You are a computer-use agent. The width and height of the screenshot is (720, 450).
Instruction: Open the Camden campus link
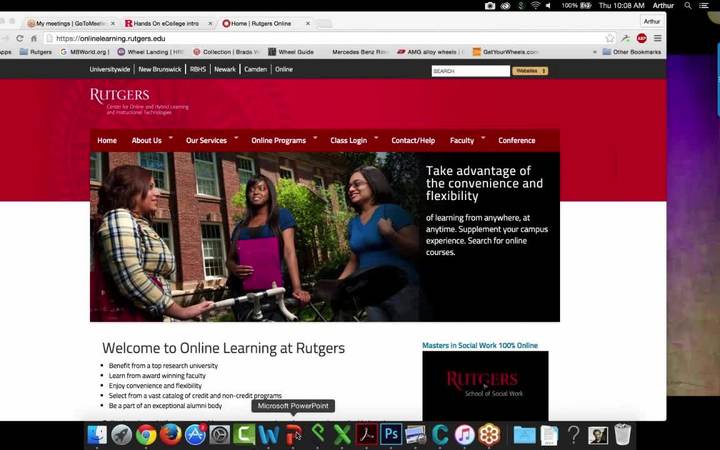pos(255,69)
